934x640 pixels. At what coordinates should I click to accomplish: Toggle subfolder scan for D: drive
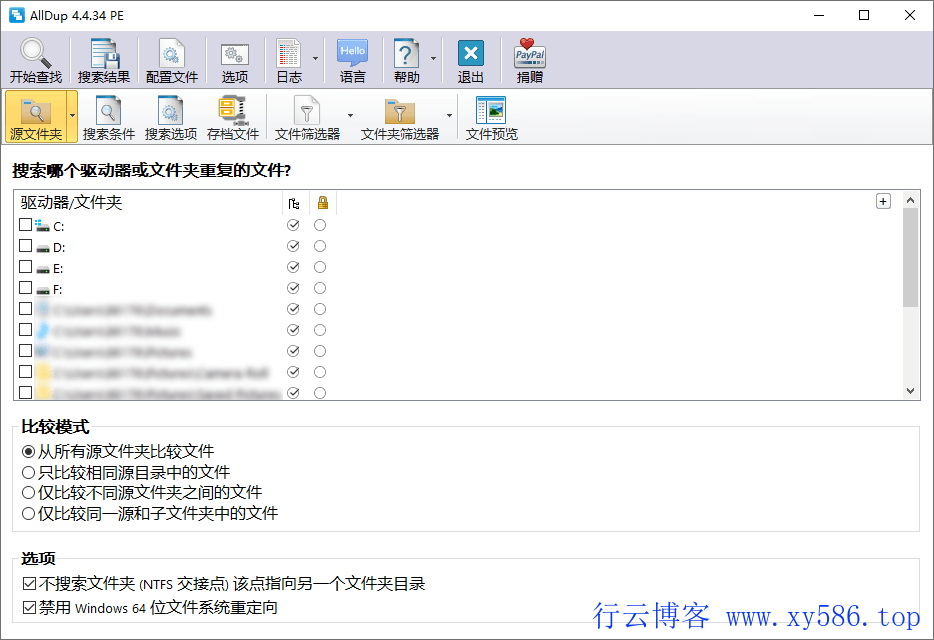click(x=293, y=246)
